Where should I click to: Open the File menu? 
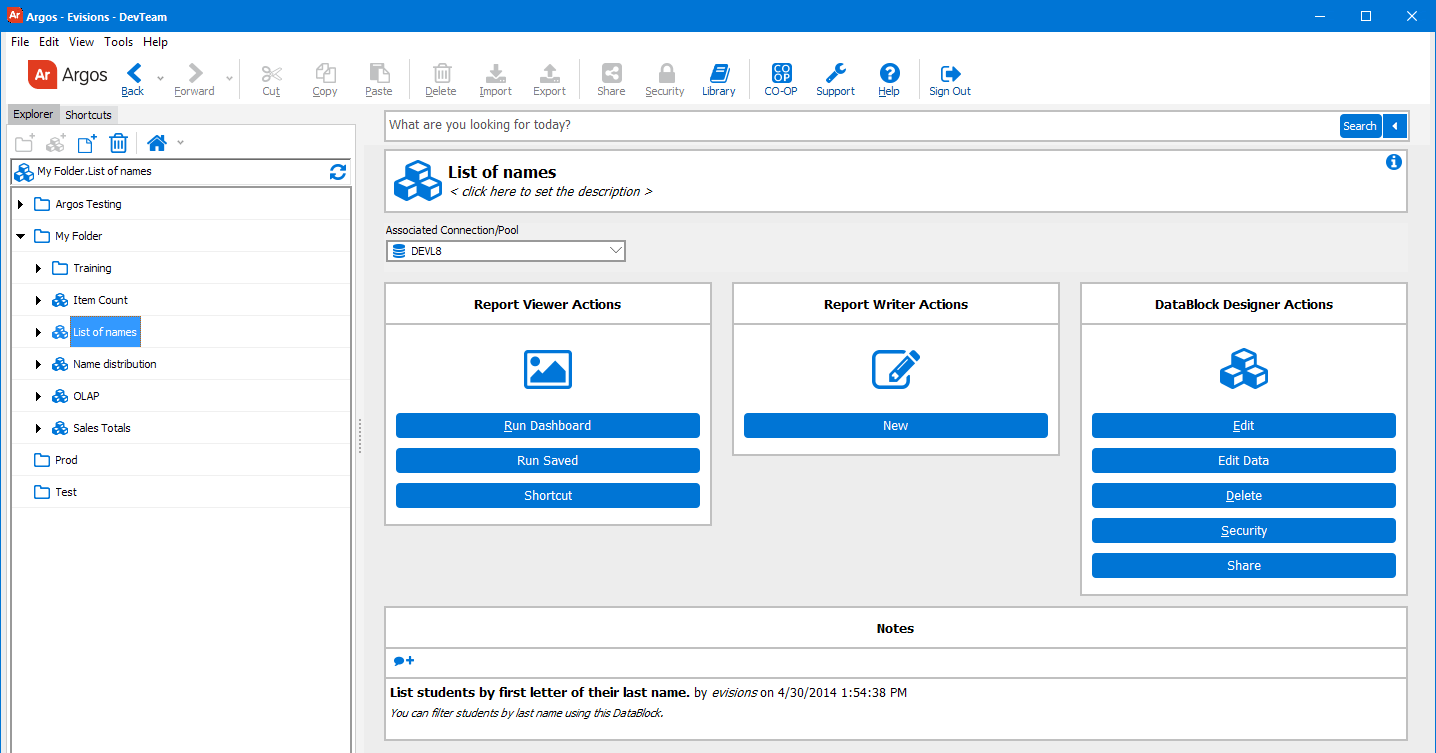coord(20,42)
